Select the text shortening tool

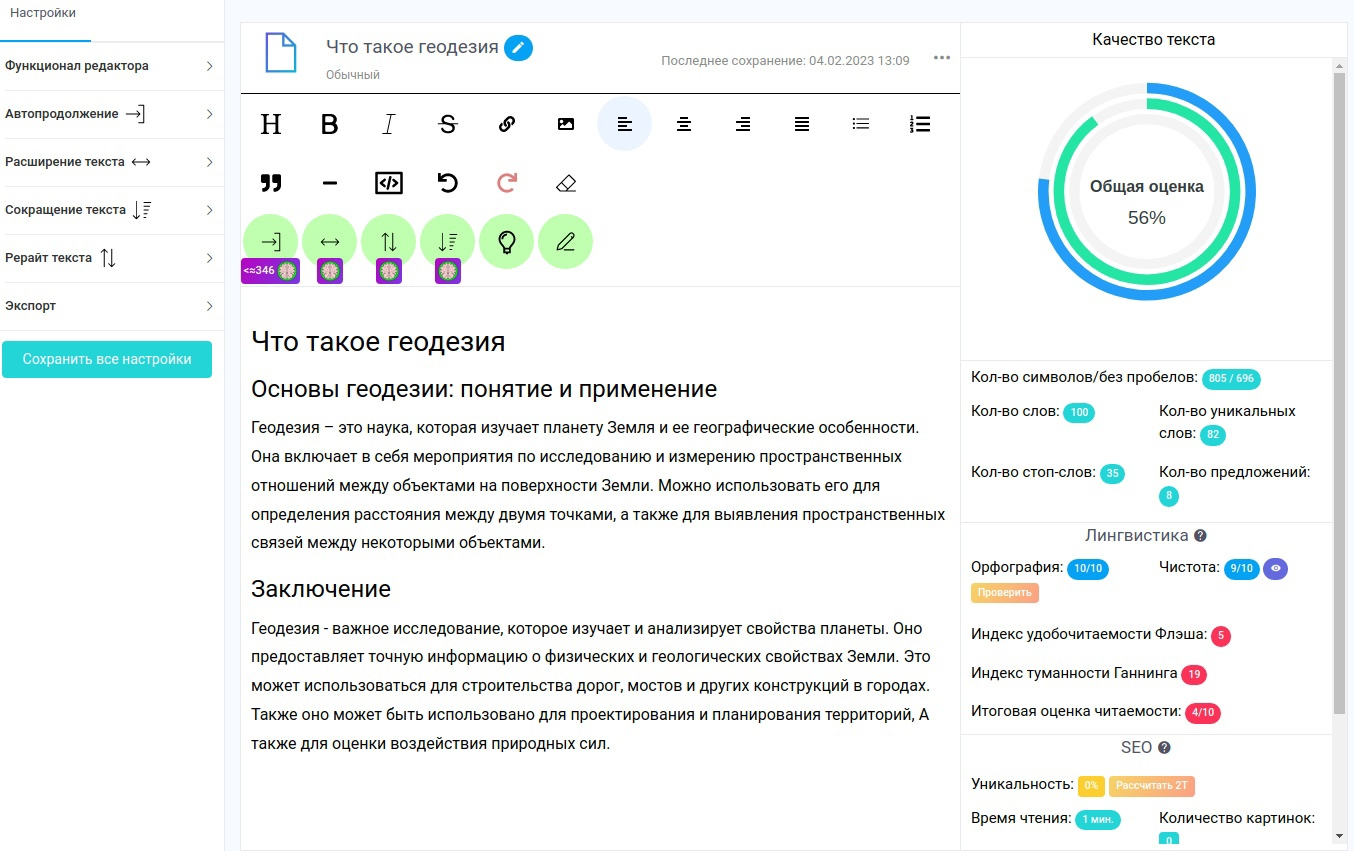(447, 241)
